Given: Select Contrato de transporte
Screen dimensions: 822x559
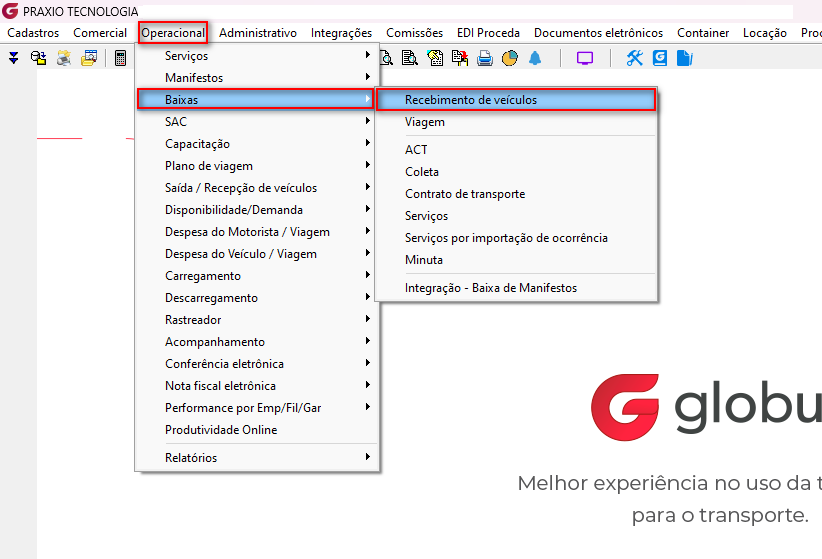Looking at the screenshot, I should tap(516, 194).
